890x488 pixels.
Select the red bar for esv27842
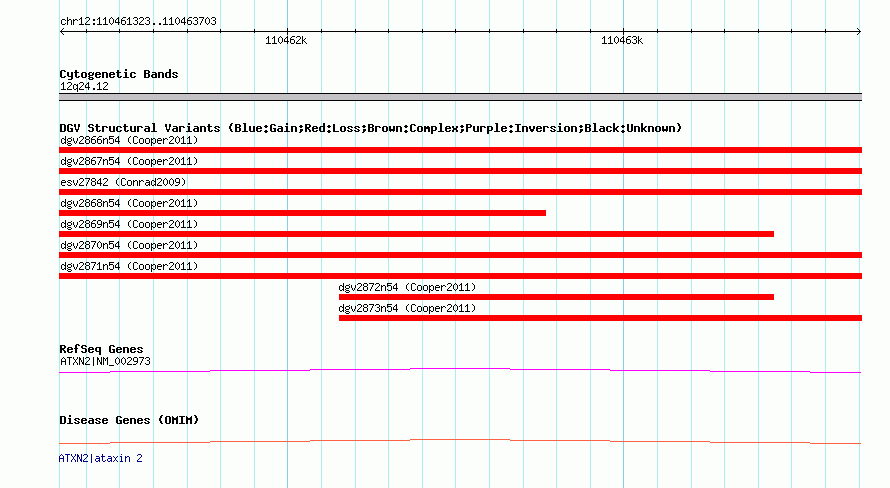[460, 192]
